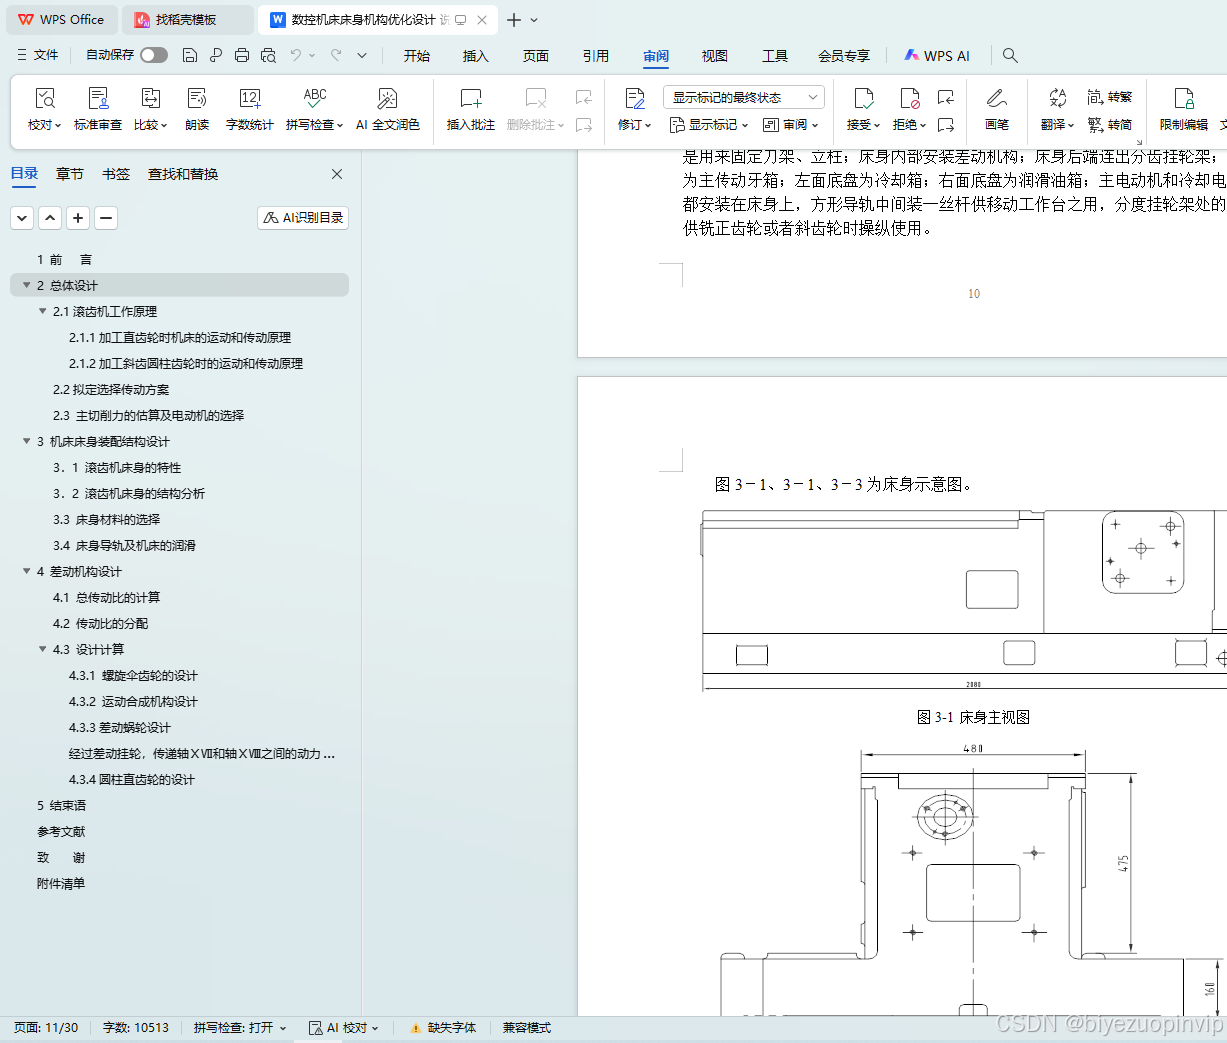
Task: Open 限制编辑 restrict editing panel
Action: tap(1183, 108)
